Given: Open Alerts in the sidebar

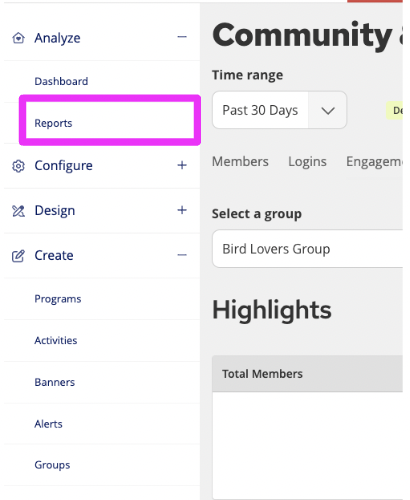Looking at the screenshot, I should pyautogui.click(x=49, y=424).
